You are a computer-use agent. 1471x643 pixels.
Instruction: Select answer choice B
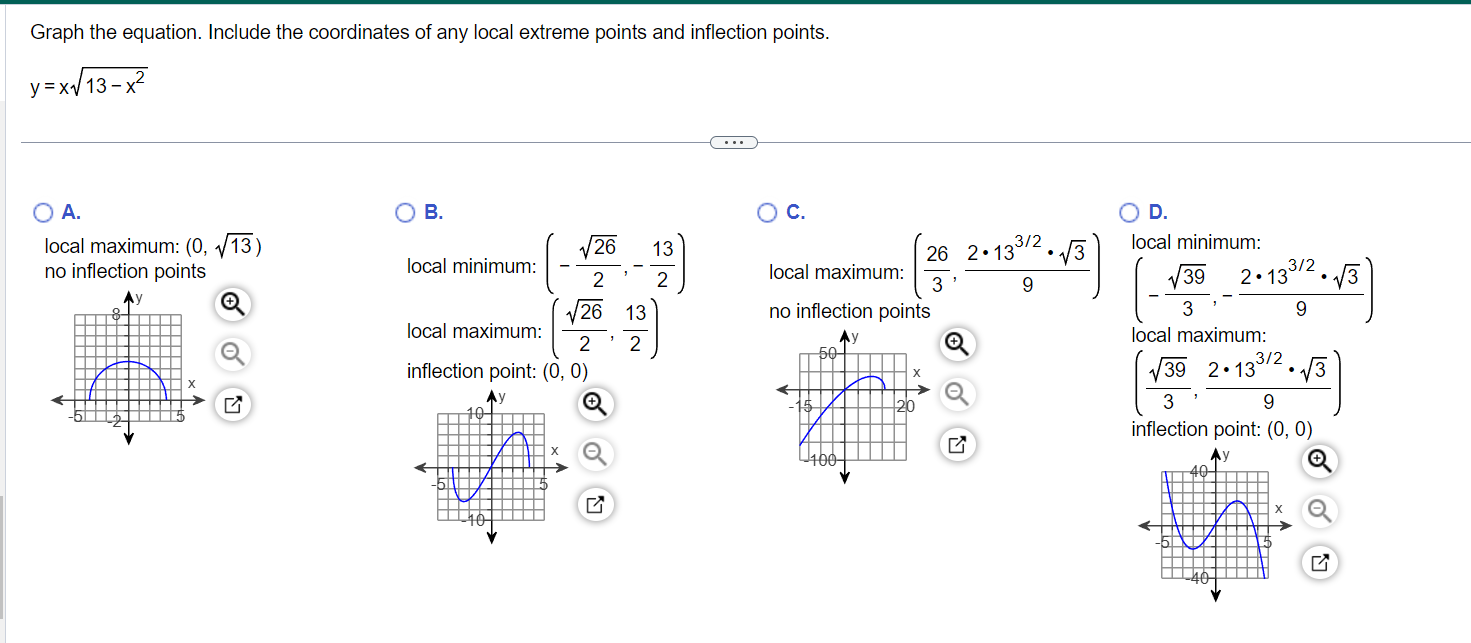[404, 212]
